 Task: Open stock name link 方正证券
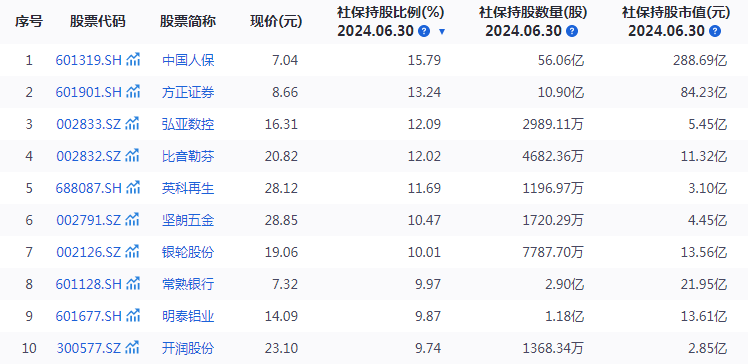[x=188, y=92]
